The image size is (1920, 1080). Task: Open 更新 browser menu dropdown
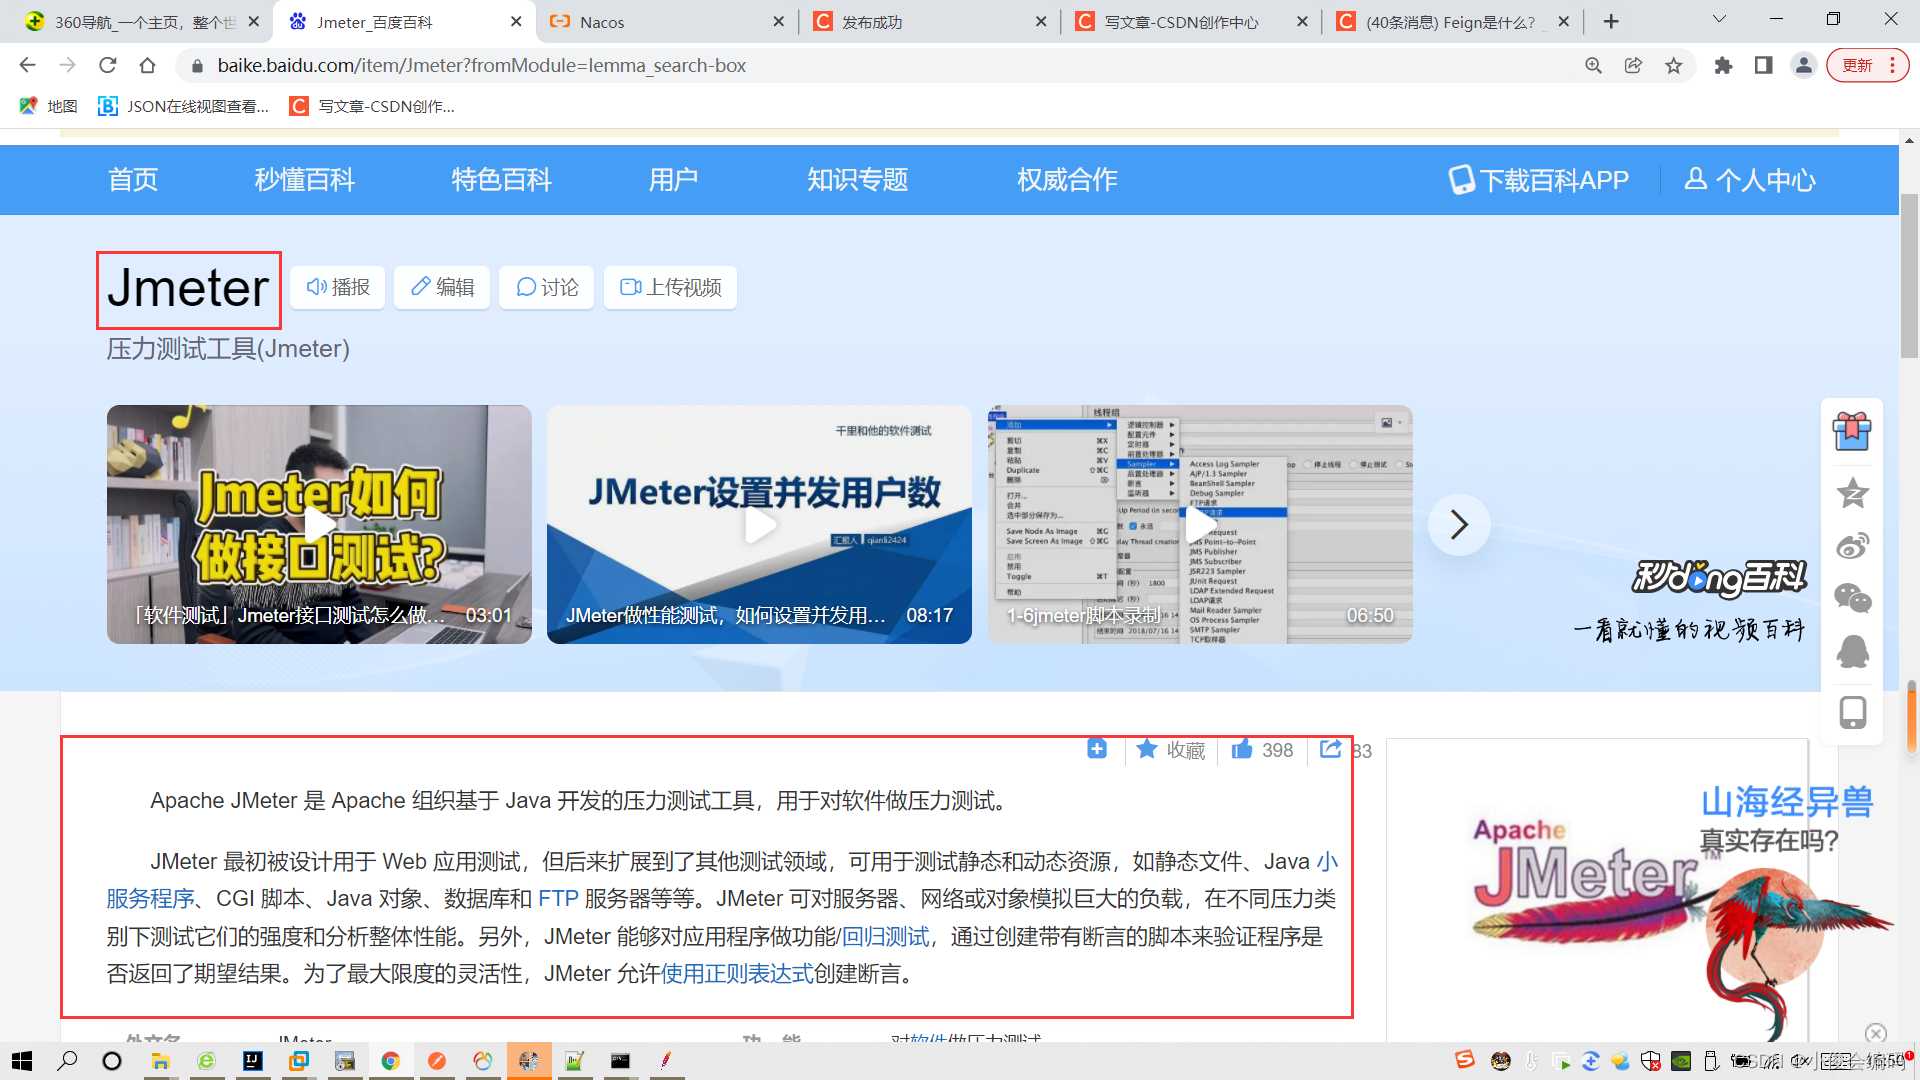[1867, 66]
